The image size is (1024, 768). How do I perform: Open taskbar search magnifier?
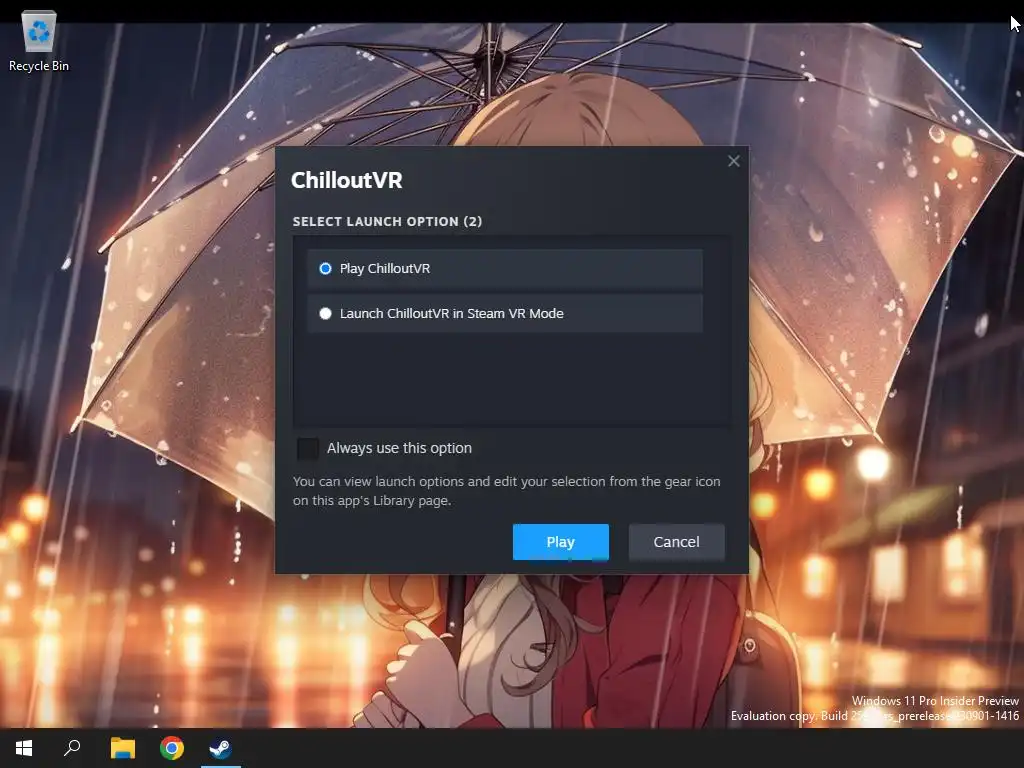(72, 748)
